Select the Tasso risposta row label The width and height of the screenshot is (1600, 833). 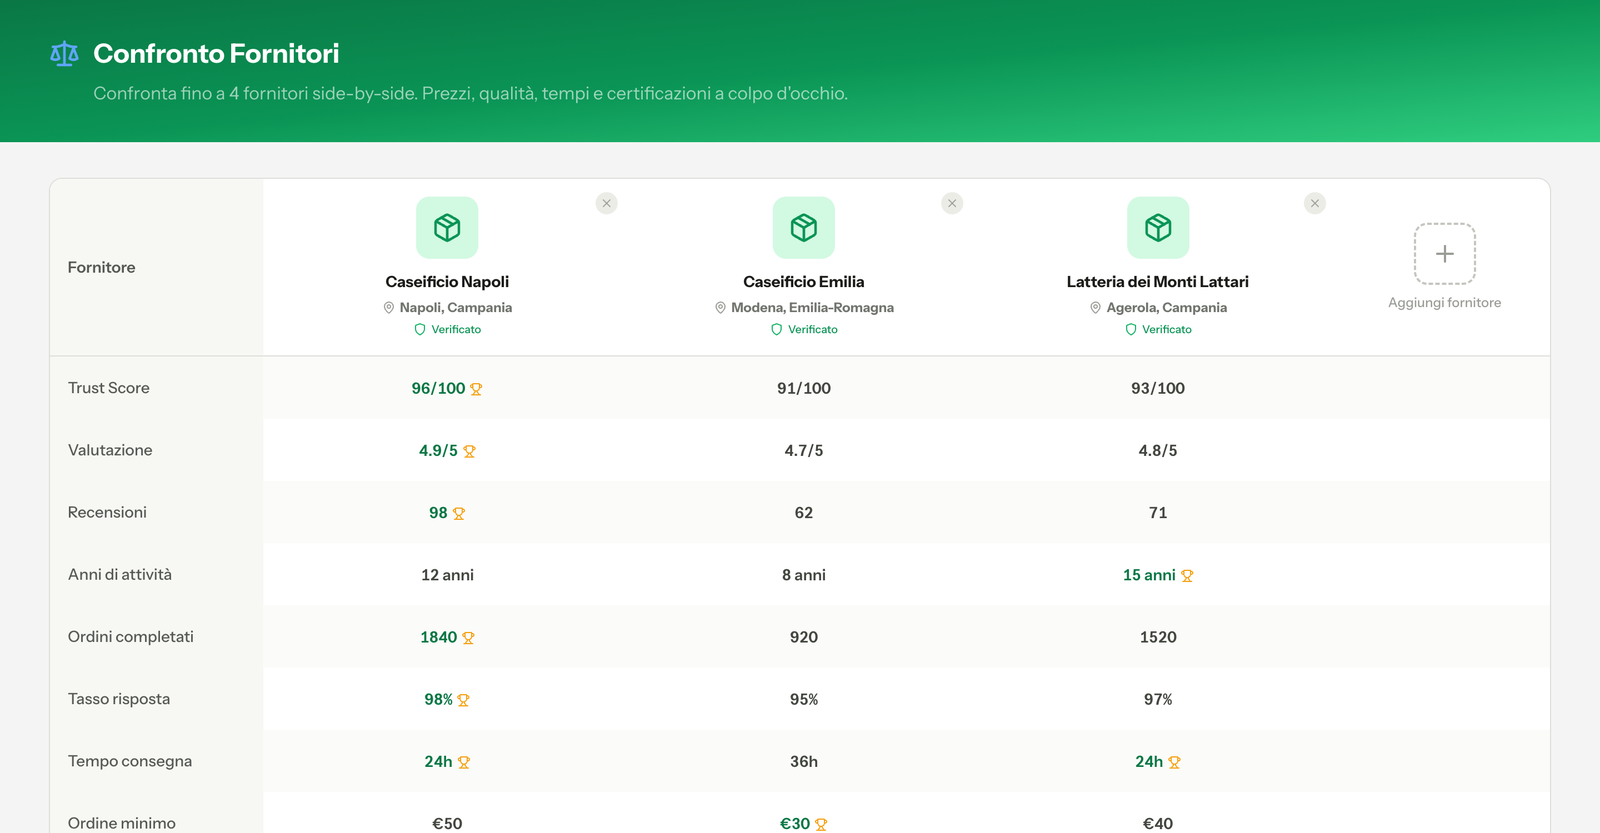[x=119, y=699]
